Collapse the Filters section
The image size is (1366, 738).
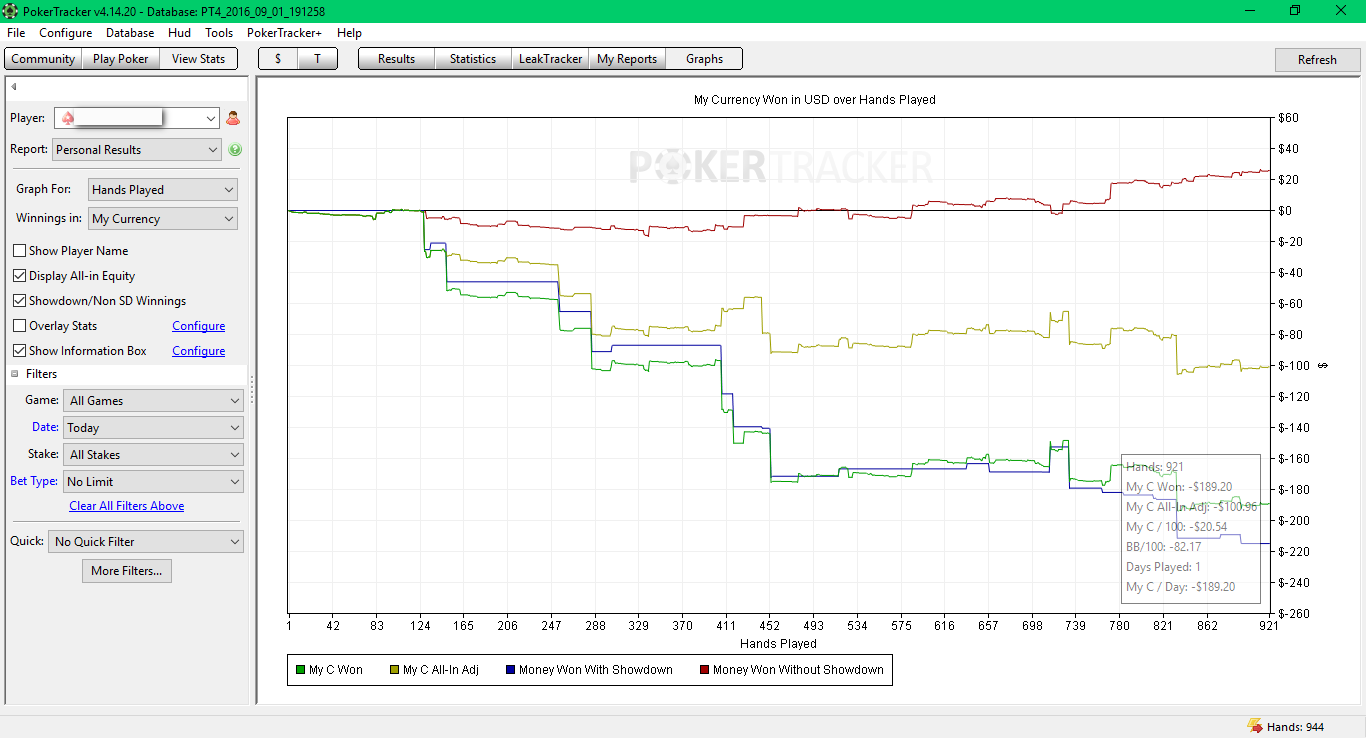pyautogui.click(x=15, y=374)
